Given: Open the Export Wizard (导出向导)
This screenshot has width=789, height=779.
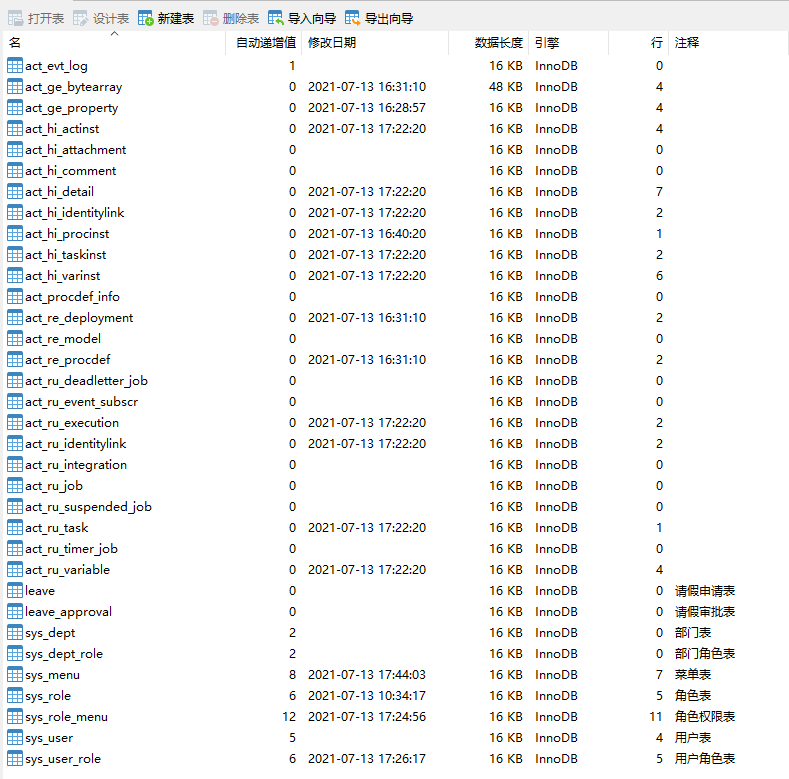Looking at the screenshot, I should point(379,19).
